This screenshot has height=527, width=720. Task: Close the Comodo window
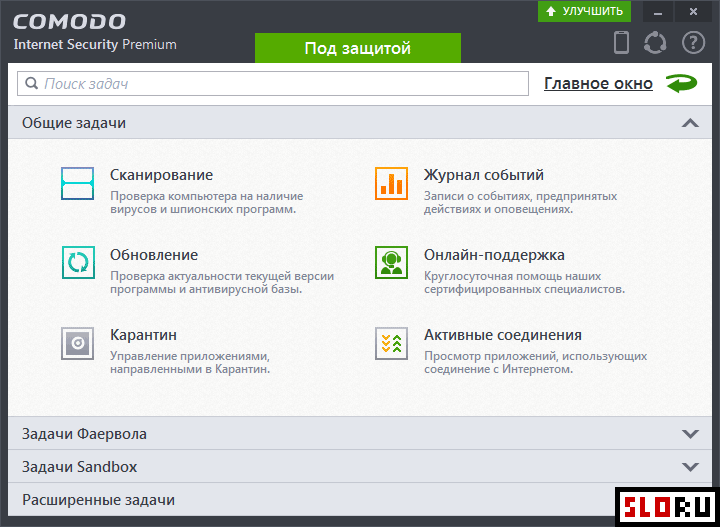click(x=693, y=12)
